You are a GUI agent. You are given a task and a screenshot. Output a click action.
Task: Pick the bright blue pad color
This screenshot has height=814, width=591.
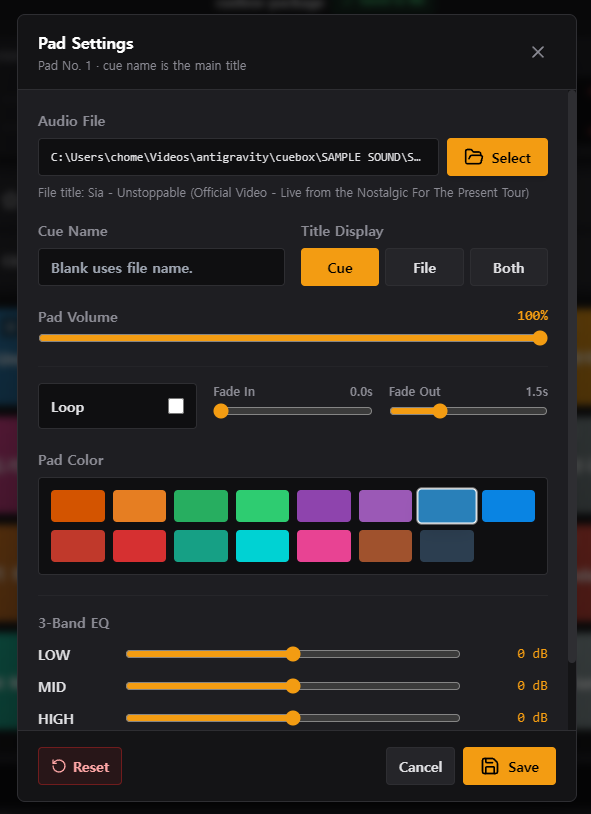(x=508, y=506)
